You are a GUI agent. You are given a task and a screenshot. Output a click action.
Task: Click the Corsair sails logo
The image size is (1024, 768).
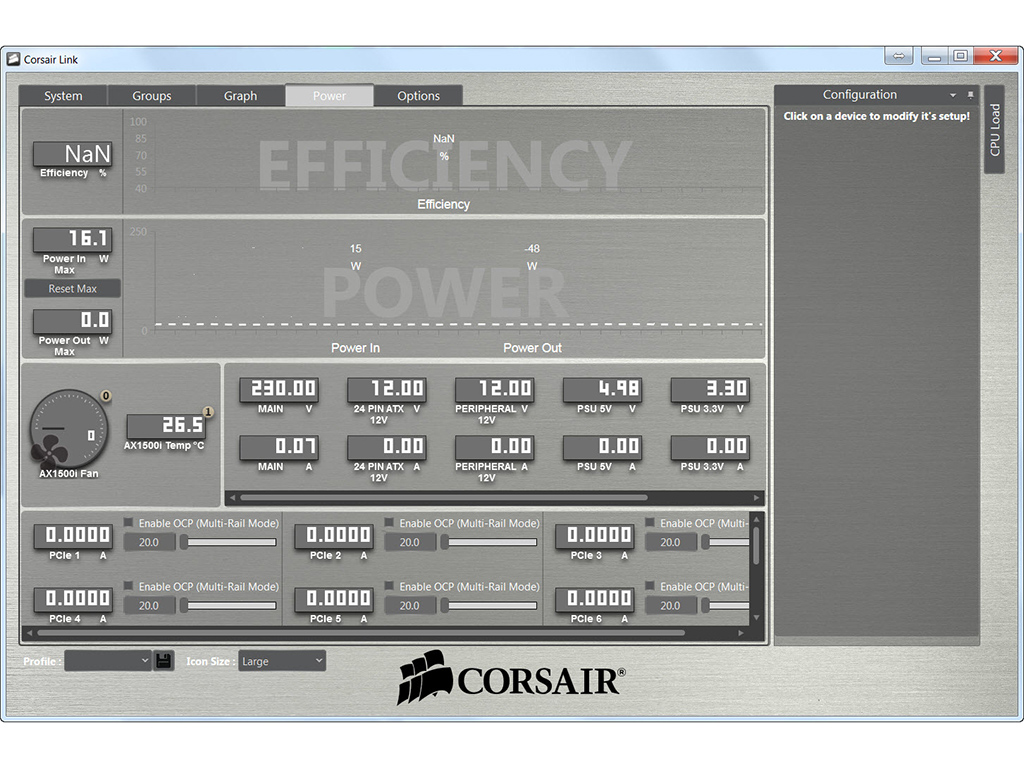click(424, 678)
